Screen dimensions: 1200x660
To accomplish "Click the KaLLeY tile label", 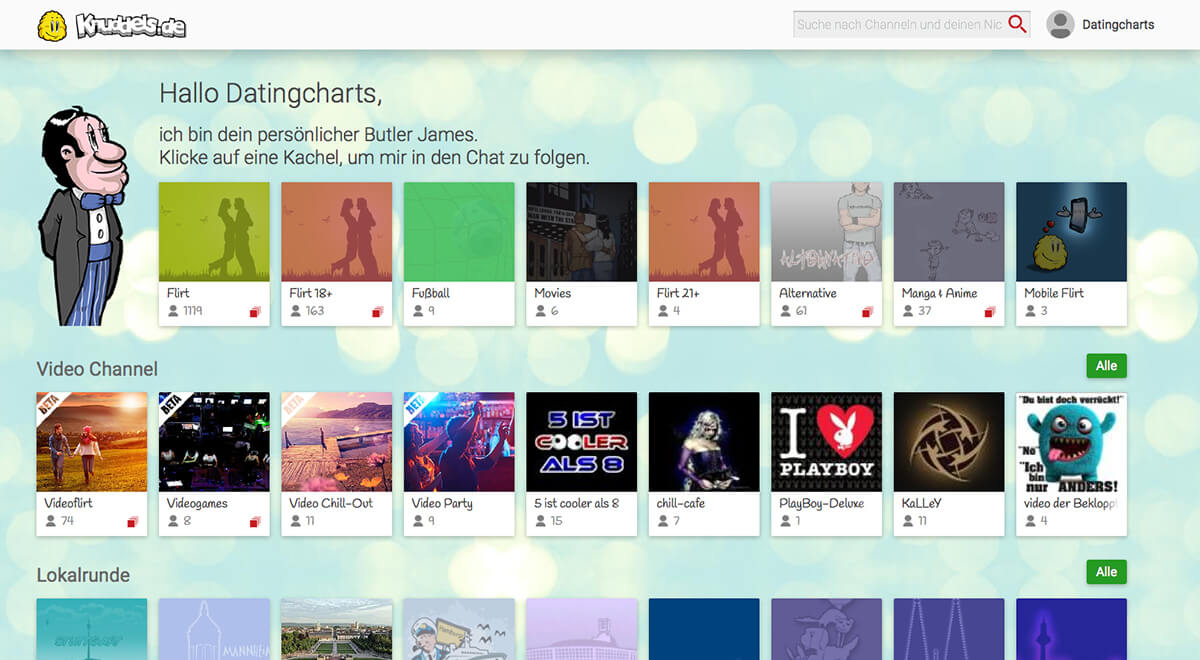I will 922,503.
